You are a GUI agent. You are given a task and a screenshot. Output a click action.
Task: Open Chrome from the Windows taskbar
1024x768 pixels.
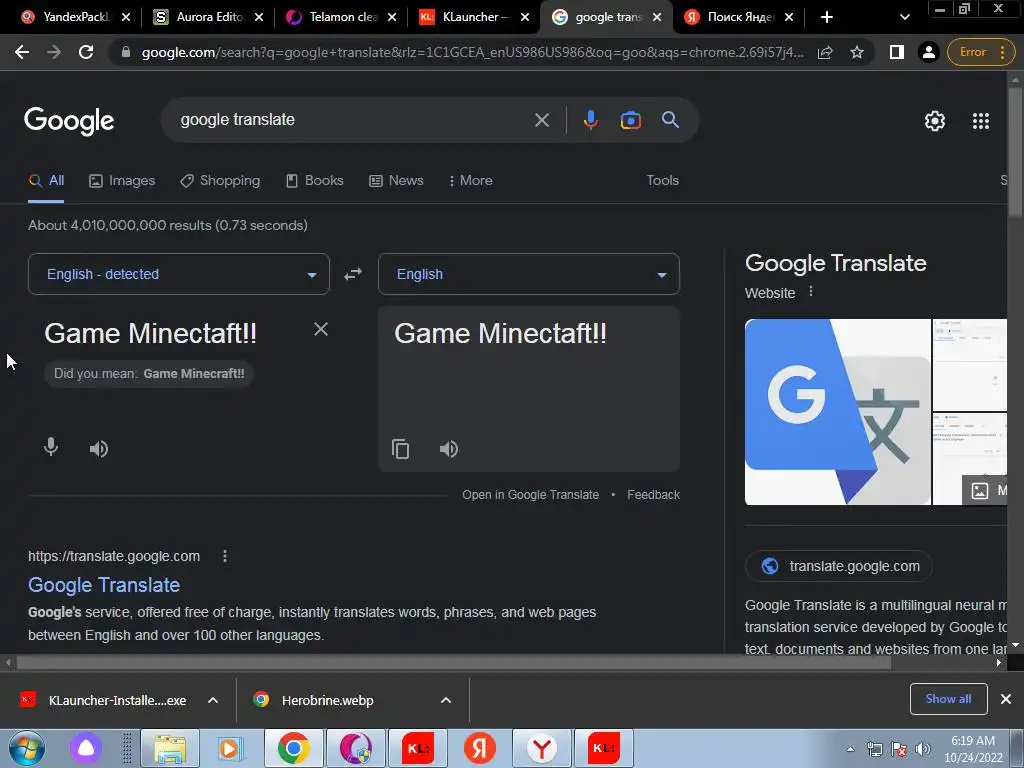(293, 748)
